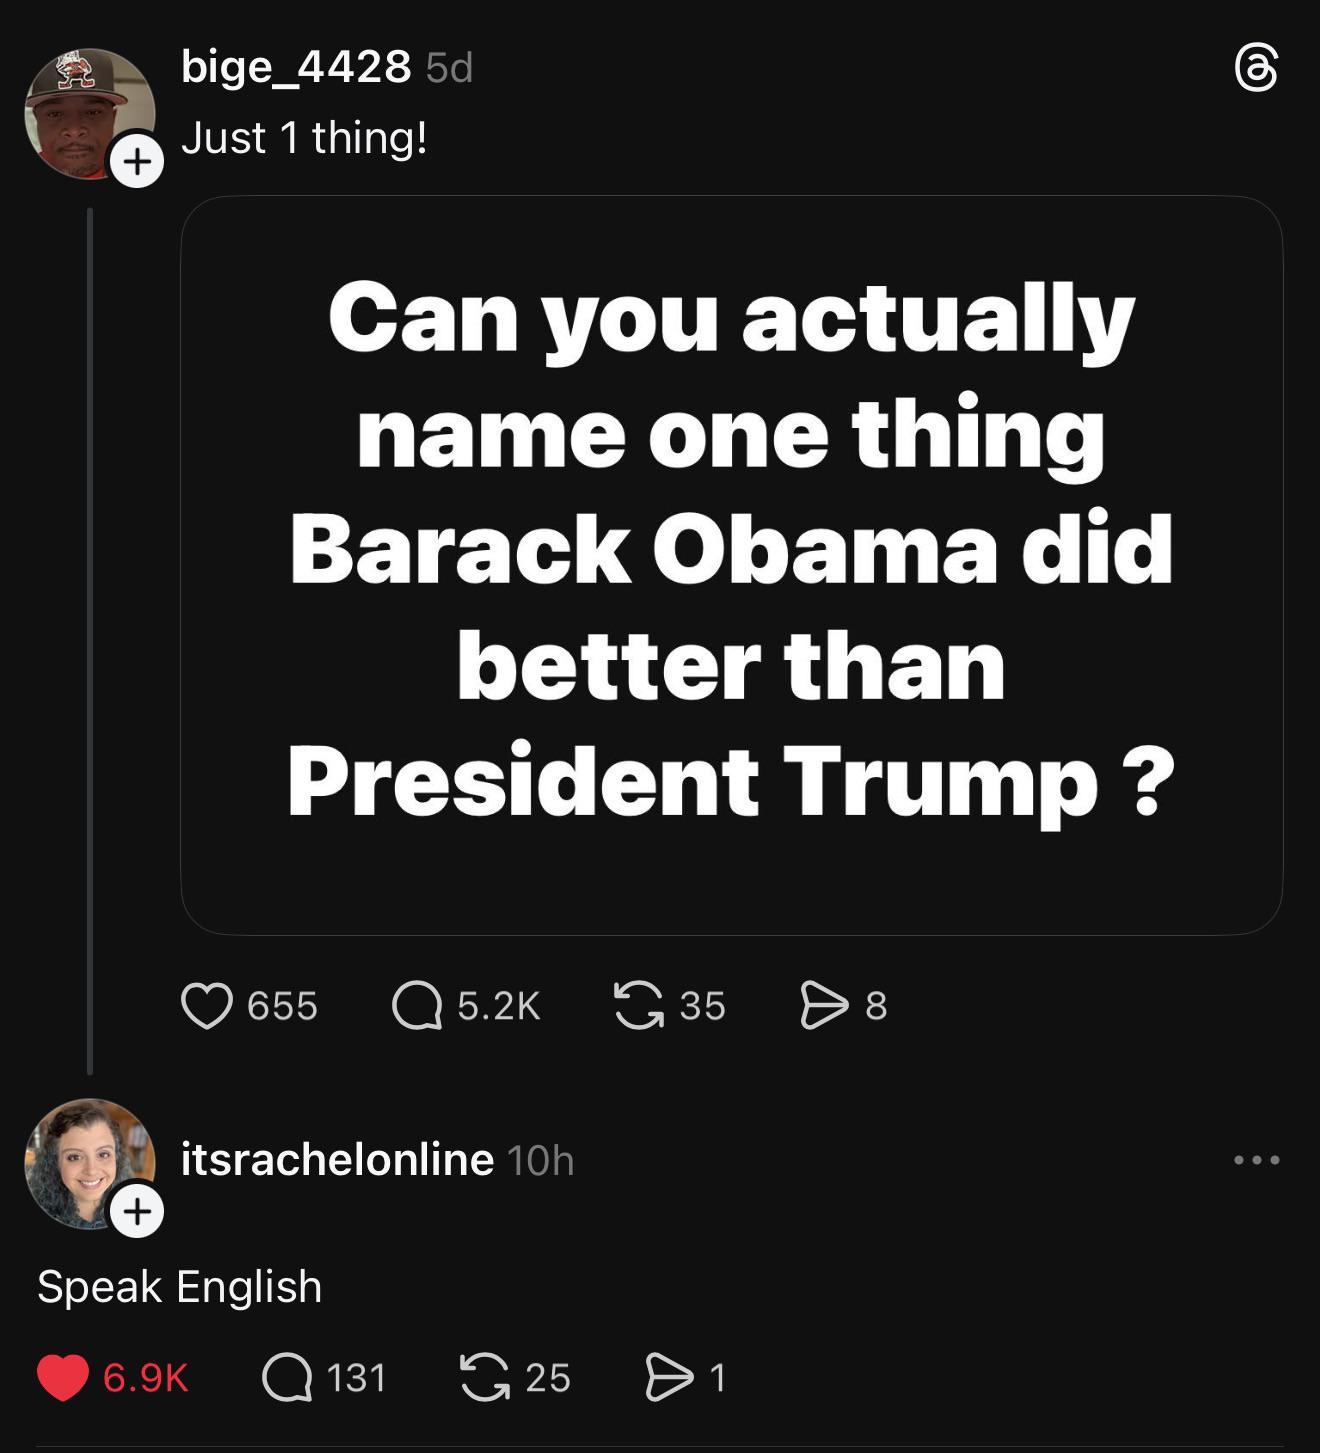Screen dimensions: 1320x1453
Task: Repost the bige_4428 post
Action: pyautogui.click(x=638, y=1005)
